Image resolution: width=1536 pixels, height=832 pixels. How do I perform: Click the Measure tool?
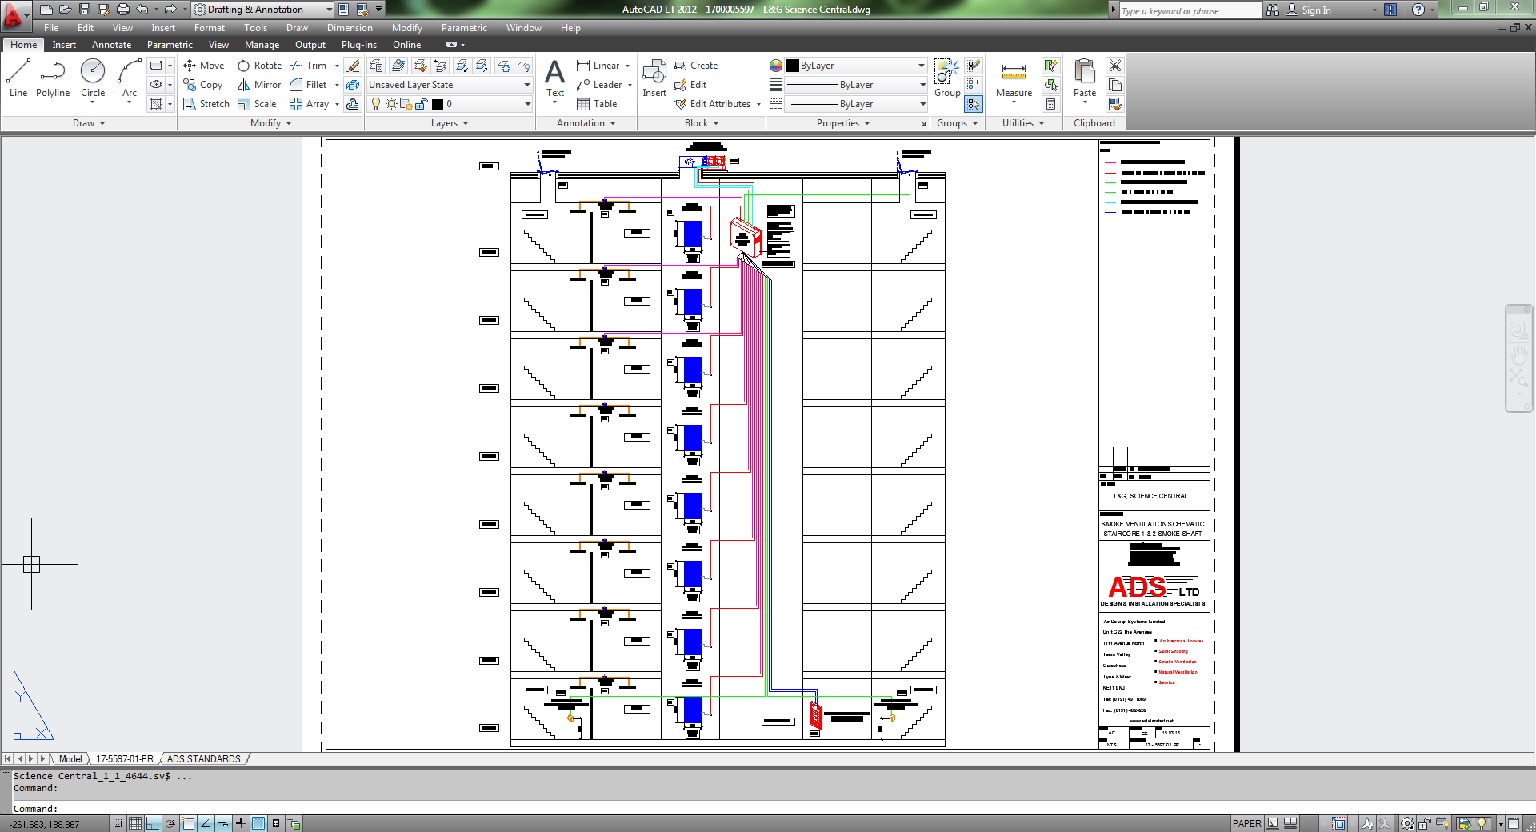coord(1013,78)
